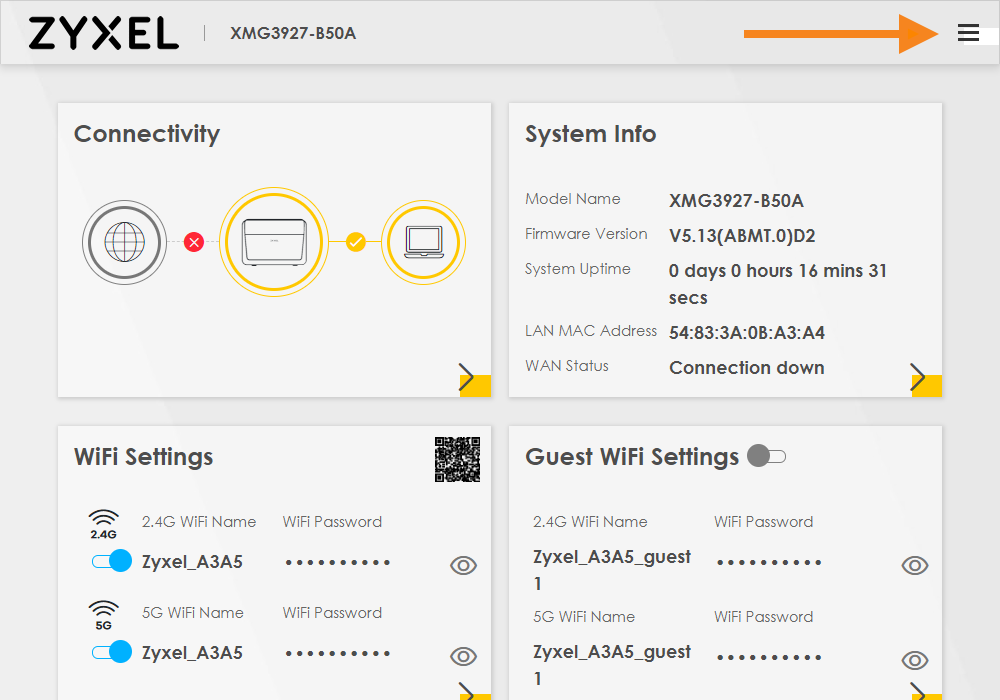This screenshot has height=700, width=1000.
Task: Show the Zyxel_A3A5_guest1 2.4G password
Action: point(915,565)
